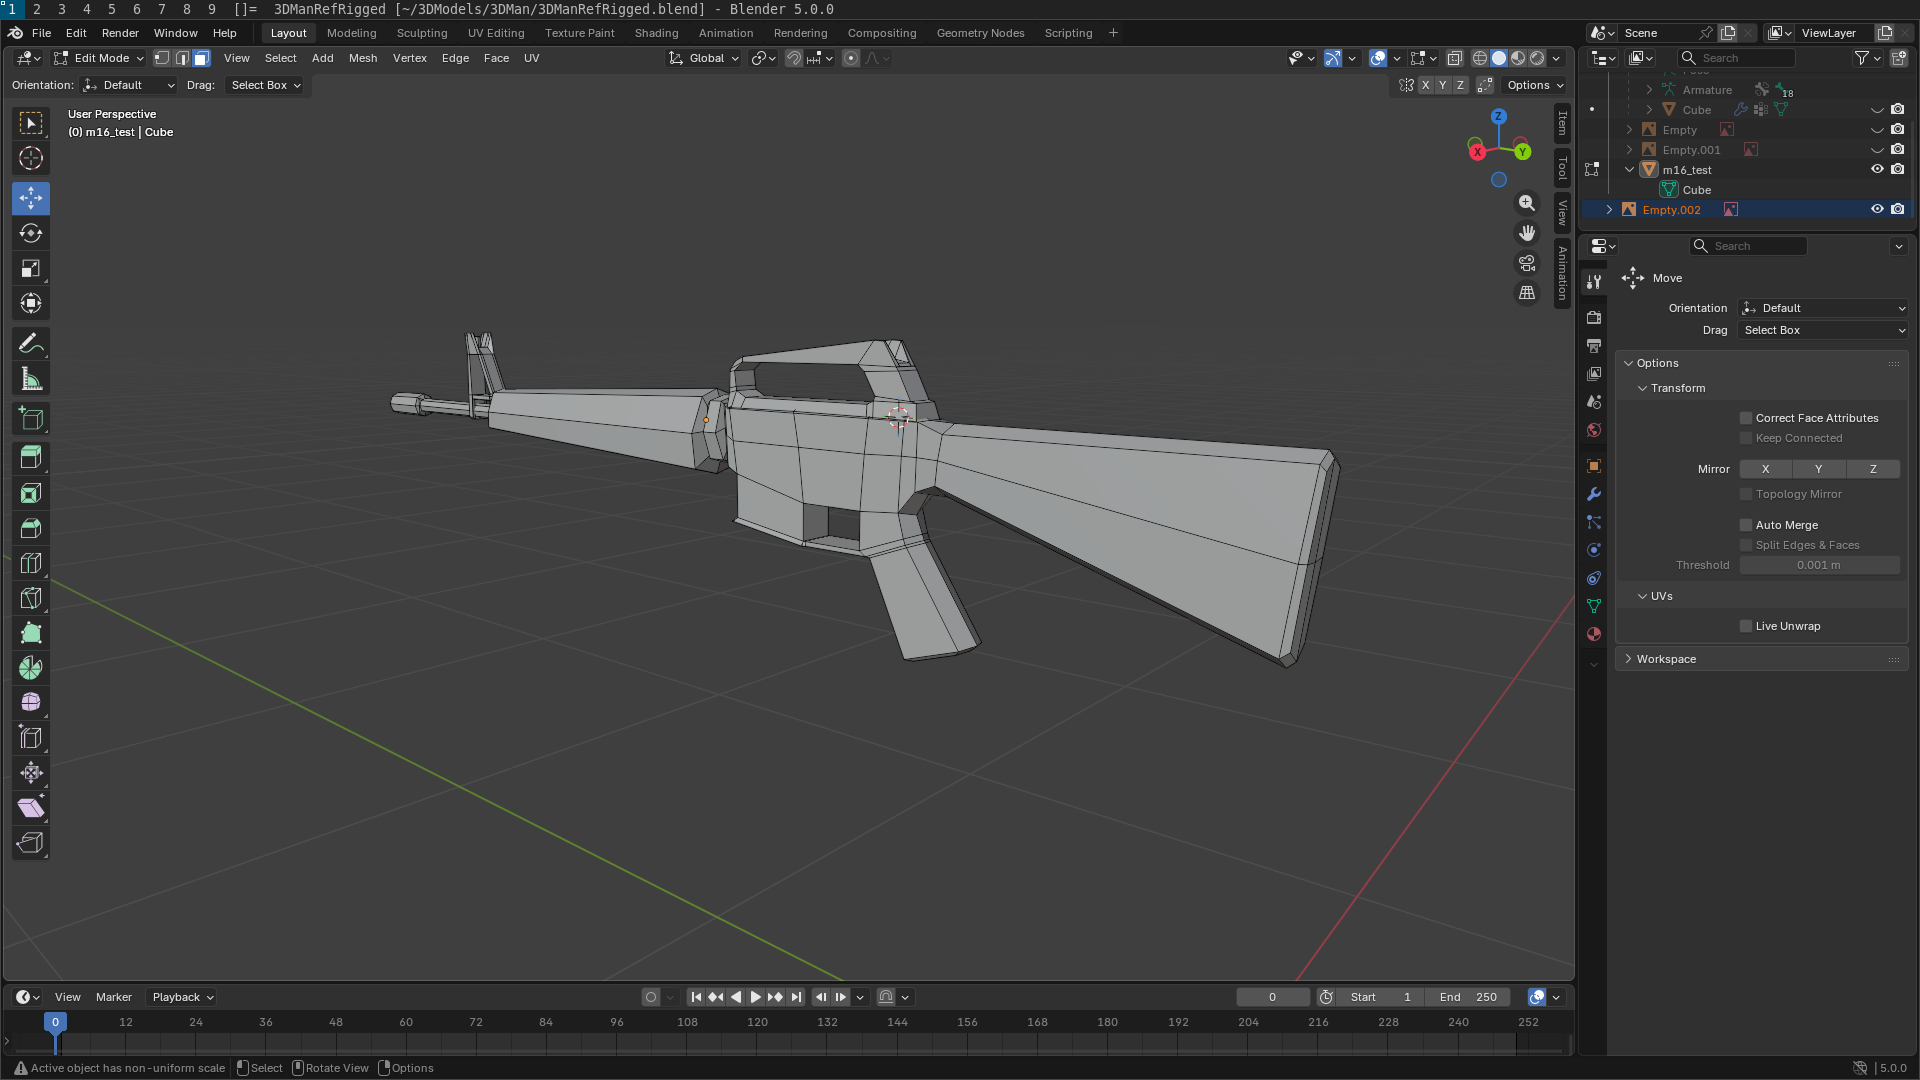This screenshot has height=1080, width=1920.
Task: Select the Scale tool in toolbar
Action: pyautogui.click(x=31, y=268)
